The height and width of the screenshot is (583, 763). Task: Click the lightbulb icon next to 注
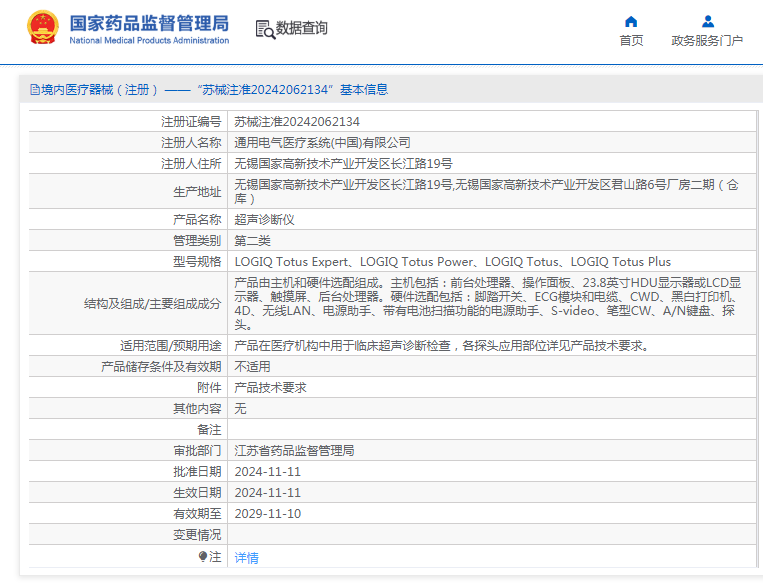click(x=203, y=557)
